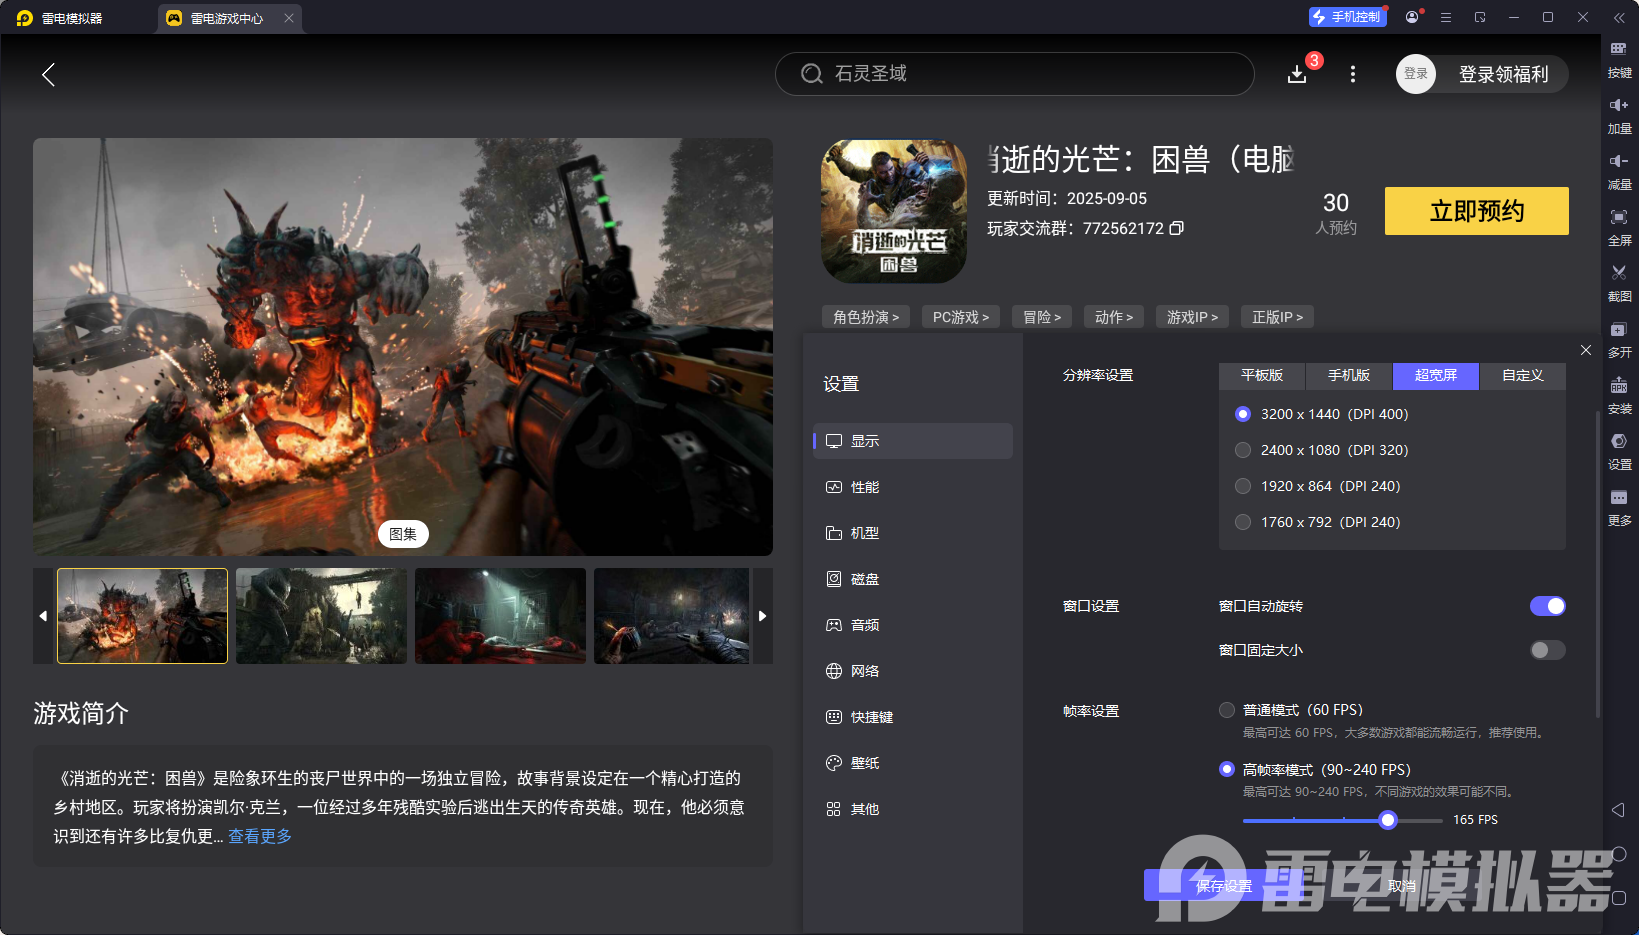The height and width of the screenshot is (935, 1639).
Task: Expand the description via 查看更多
Action: (260, 836)
